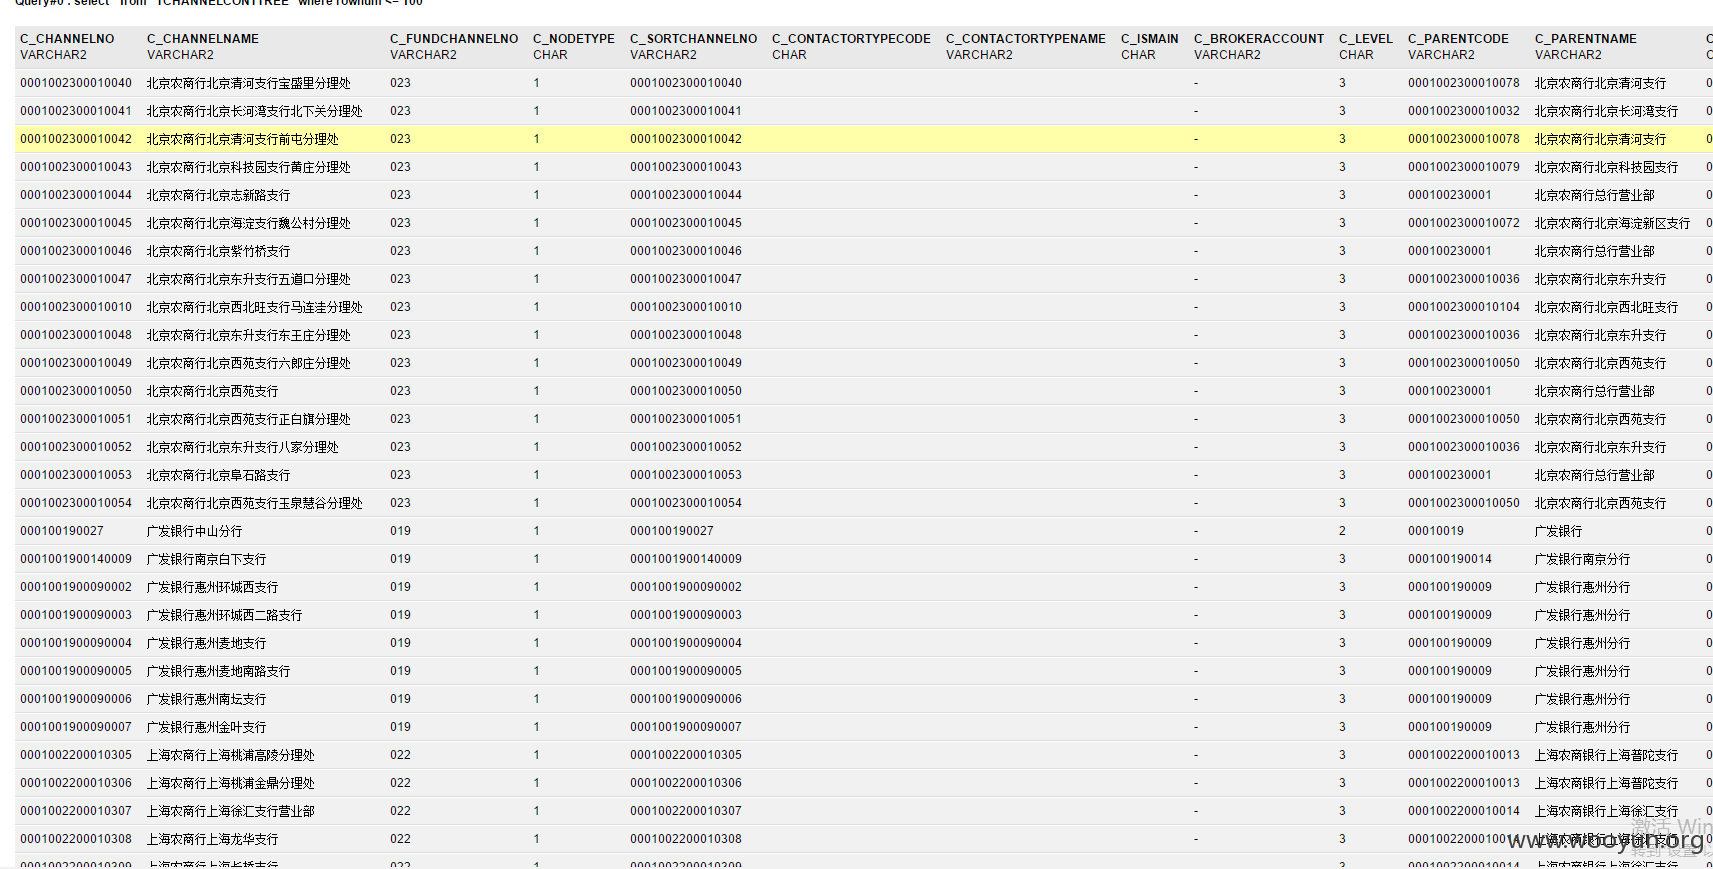
Task: Click the C_PARENTNAME column header
Action: point(1586,39)
